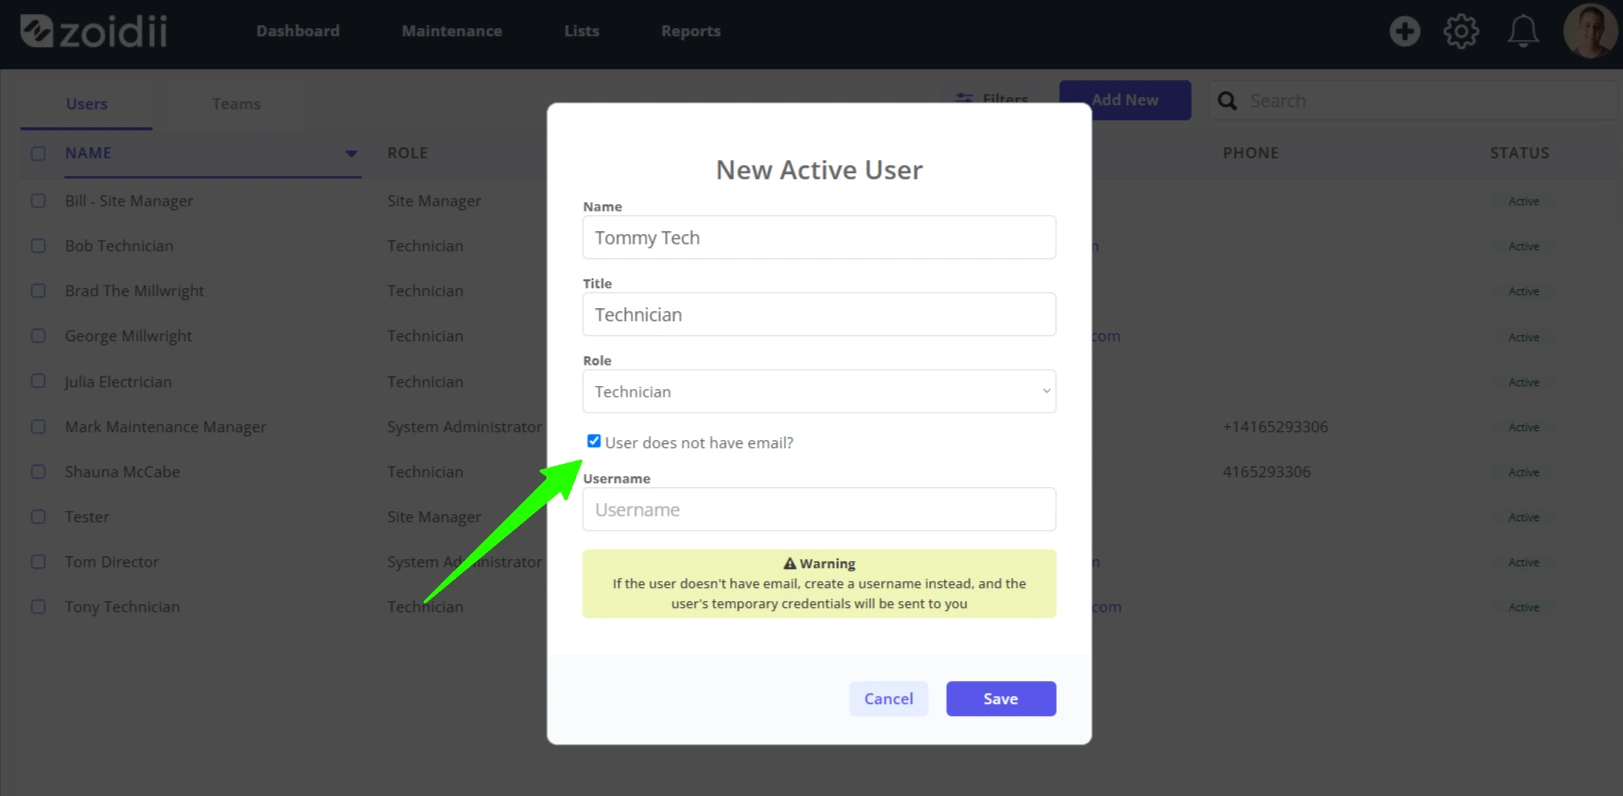The width and height of the screenshot is (1623, 796).
Task: Open the Filters button
Action: point(992,100)
